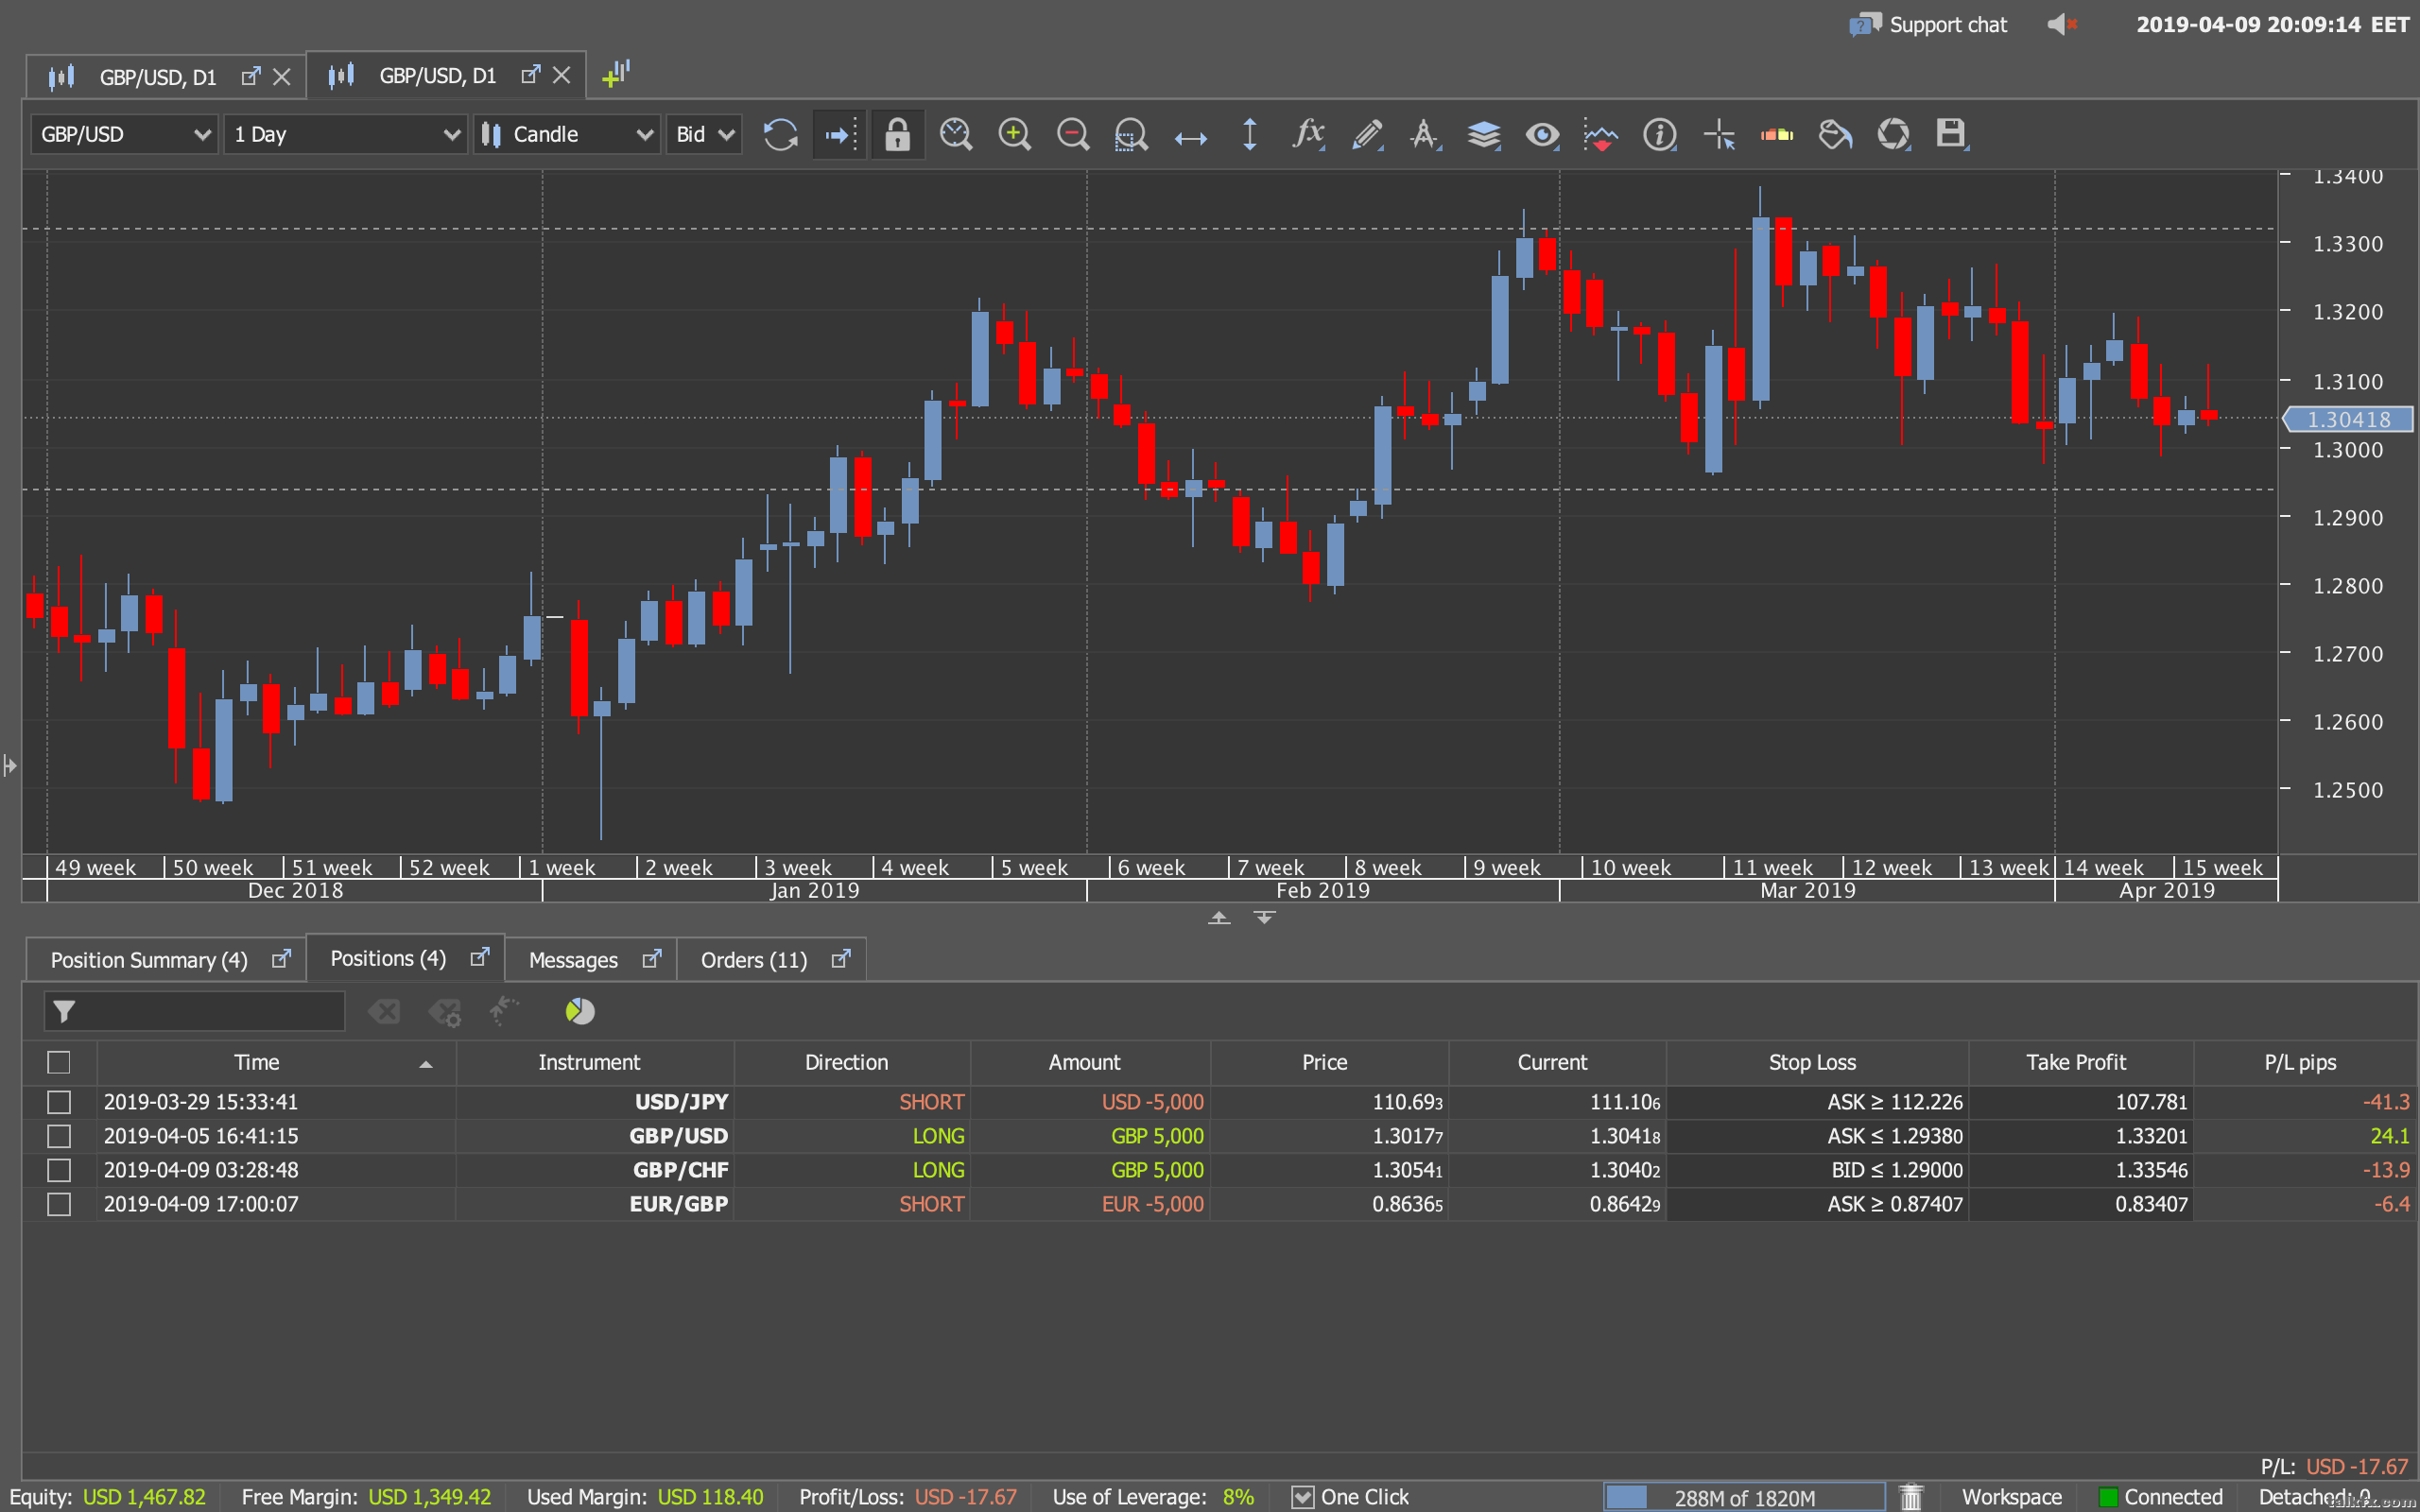The height and width of the screenshot is (1512, 2420).
Task: Open the GBP/USD instrument dropdown
Action: tap(125, 134)
